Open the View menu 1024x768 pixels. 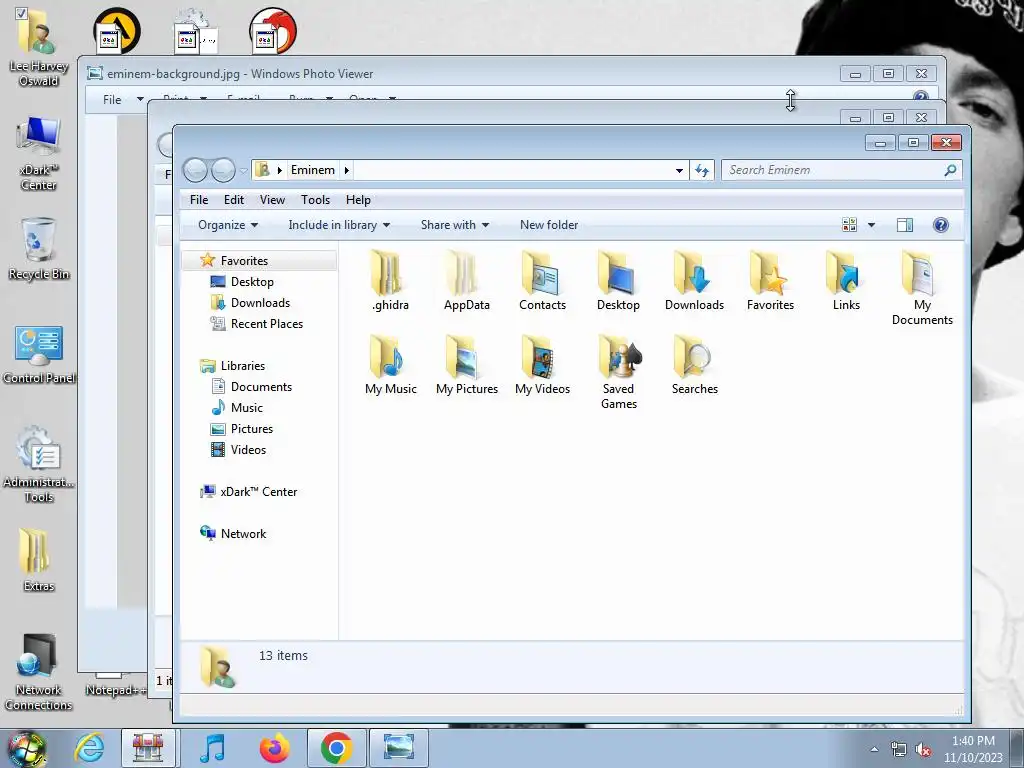[272, 200]
